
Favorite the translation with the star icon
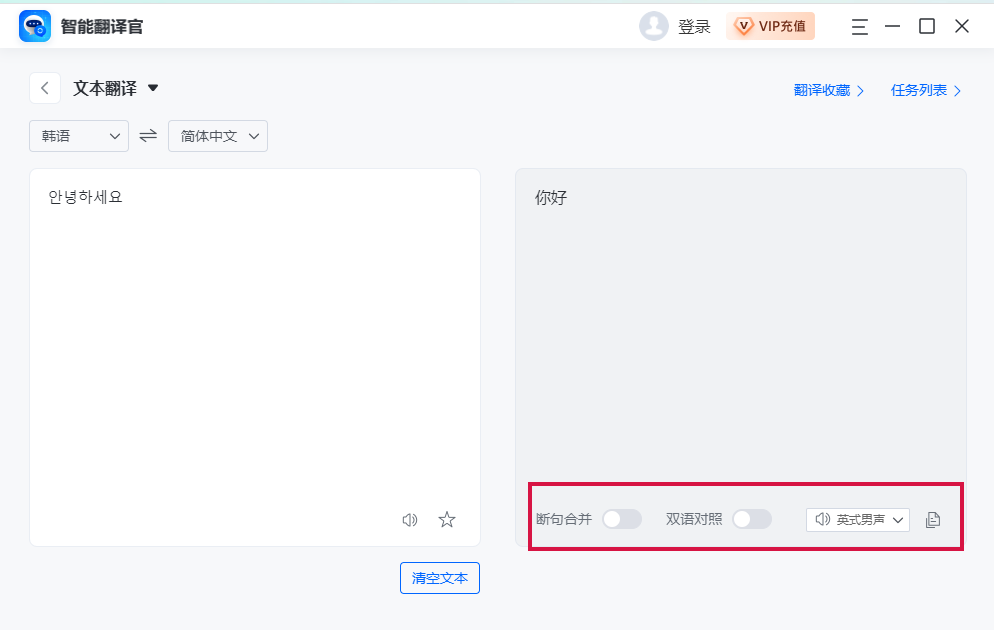447,520
